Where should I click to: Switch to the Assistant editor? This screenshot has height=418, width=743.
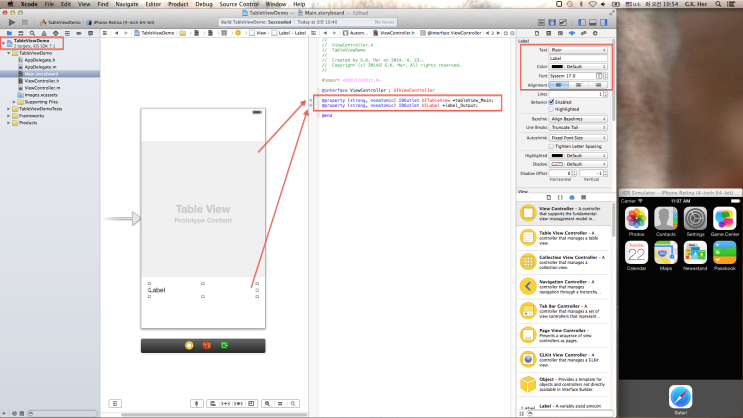552,22
